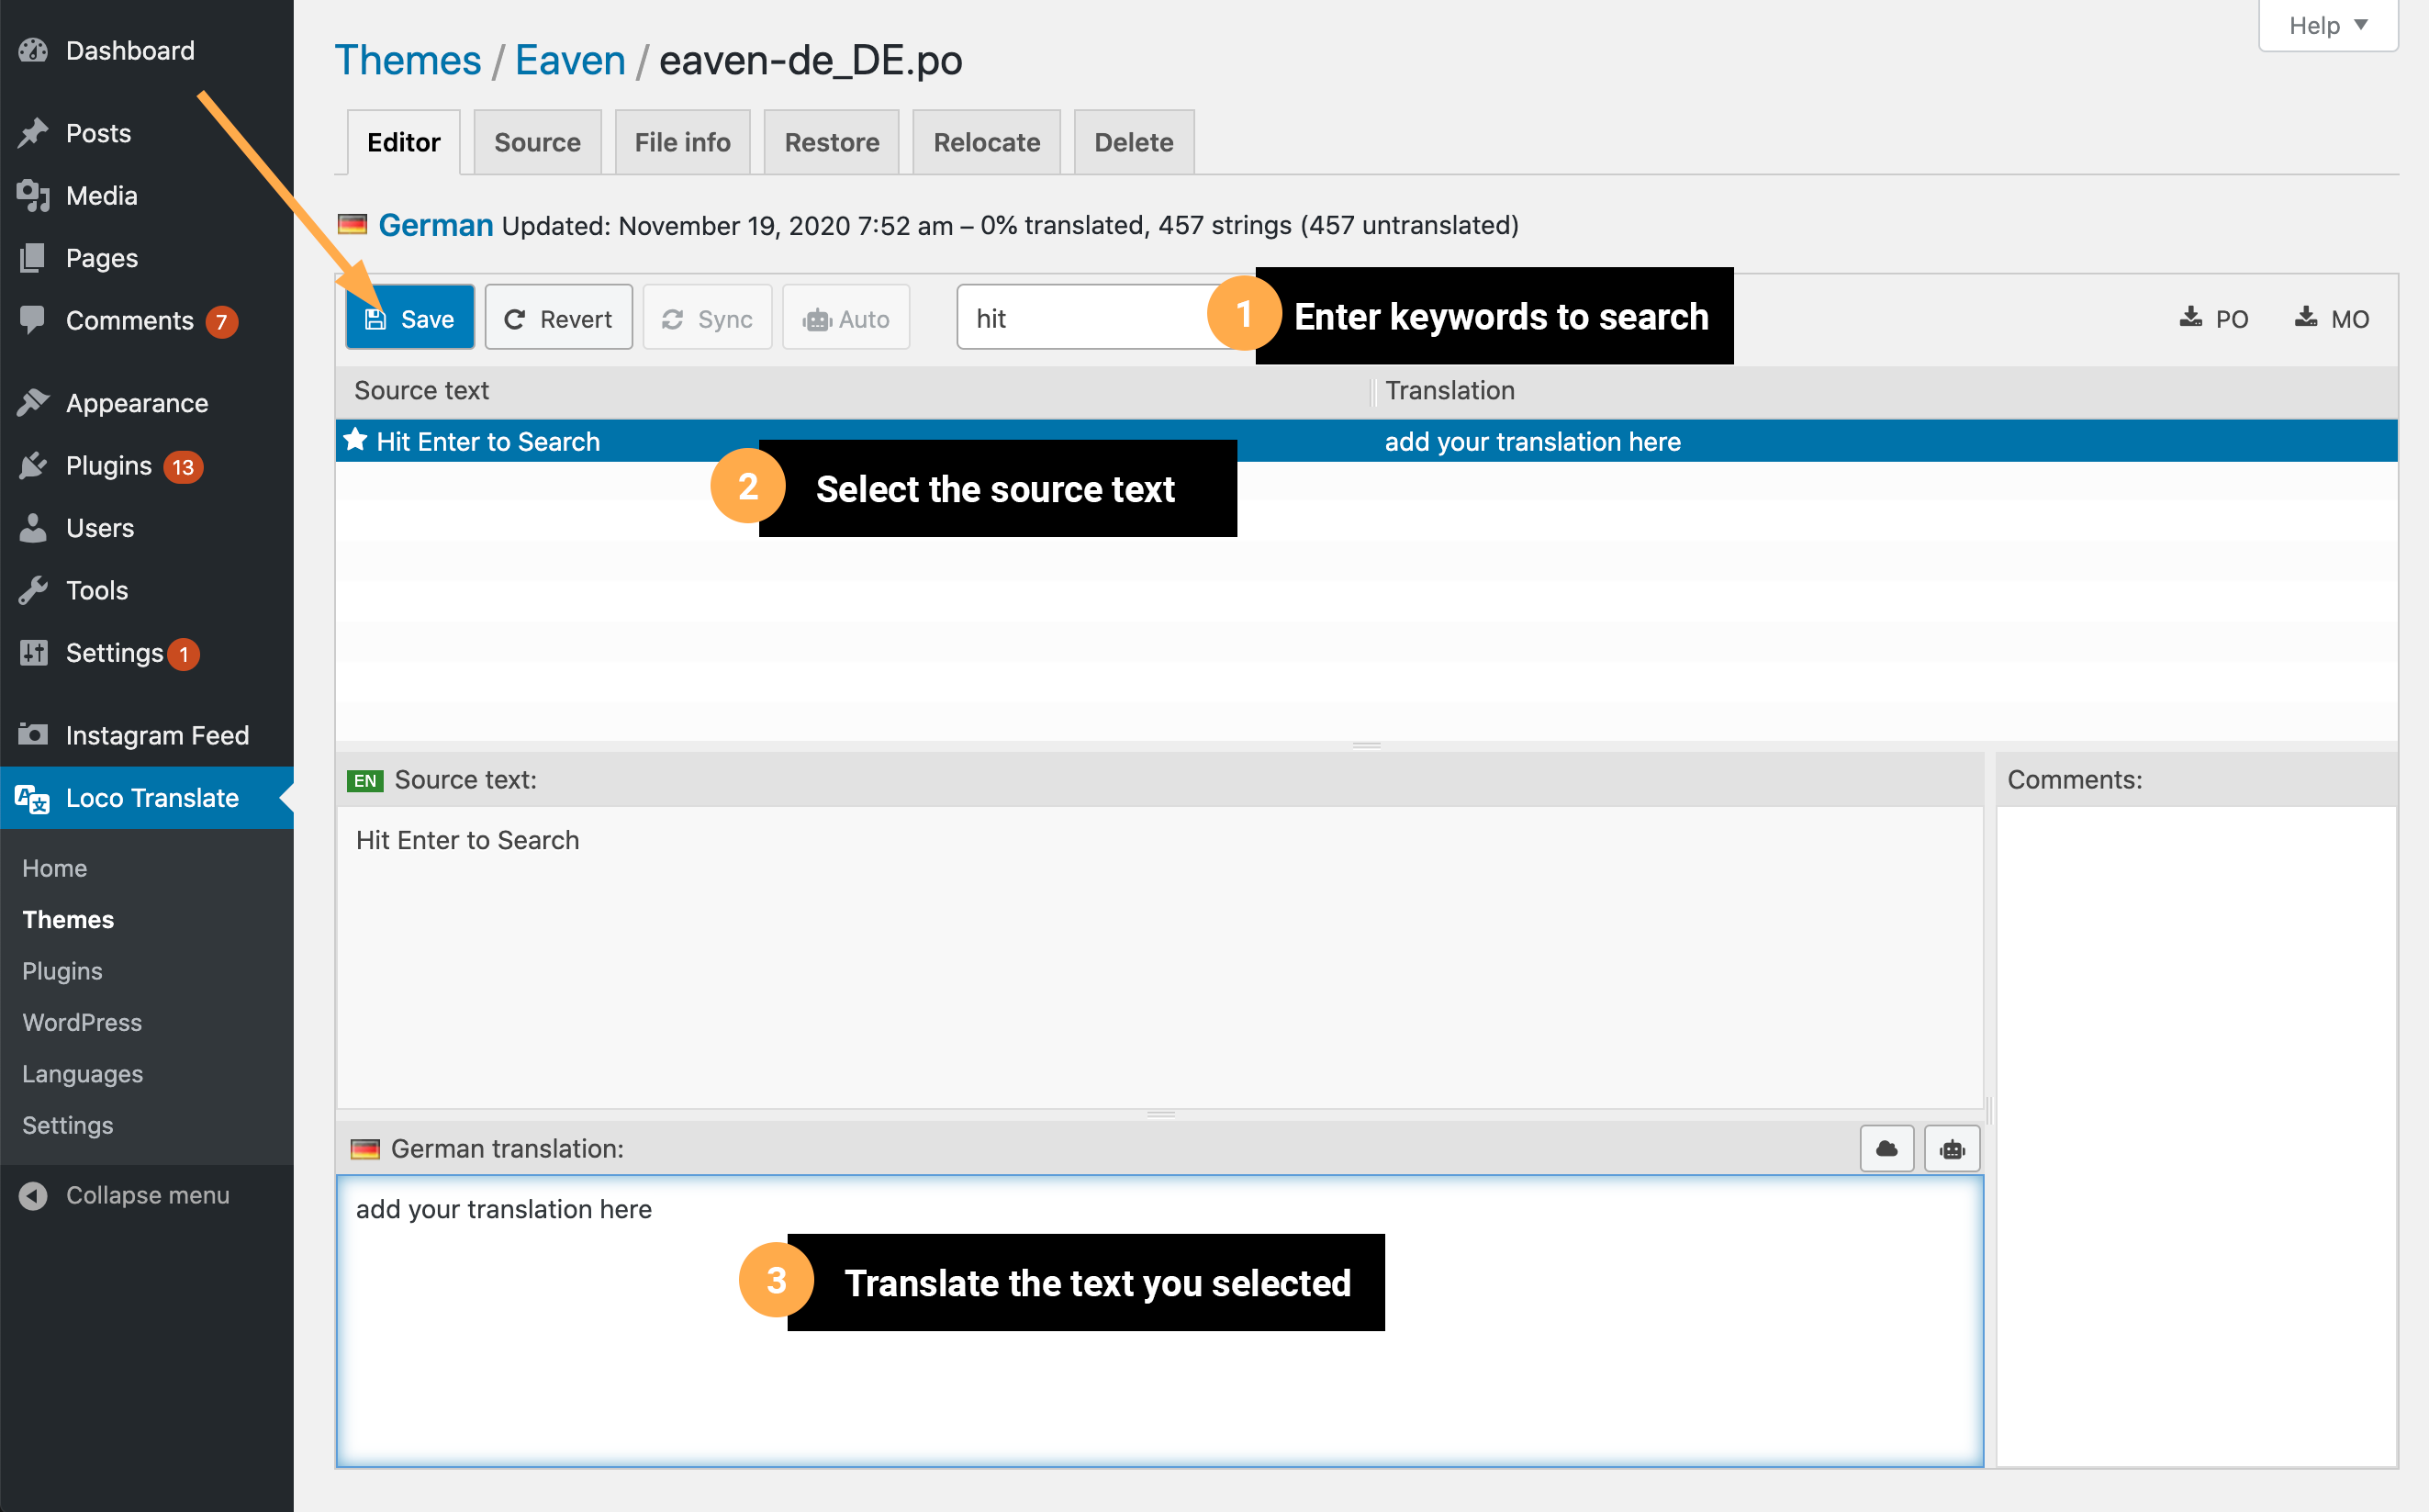2429x1512 pixels.
Task: Open the Instagram Feed menu item
Action: [157, 735]
